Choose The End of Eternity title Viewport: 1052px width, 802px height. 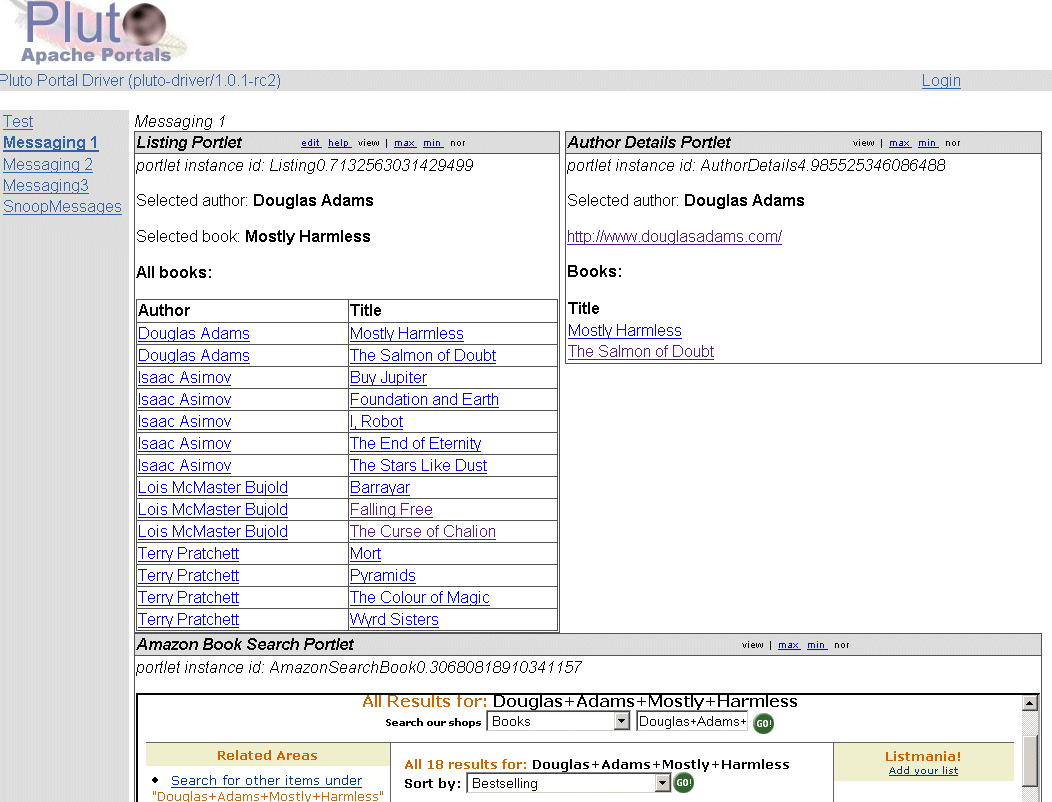click(x=415, y=444)
